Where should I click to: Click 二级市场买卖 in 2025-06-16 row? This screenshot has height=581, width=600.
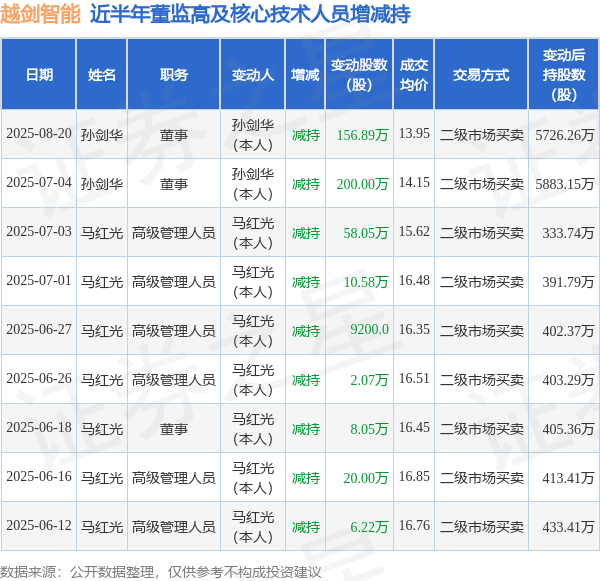481,478
